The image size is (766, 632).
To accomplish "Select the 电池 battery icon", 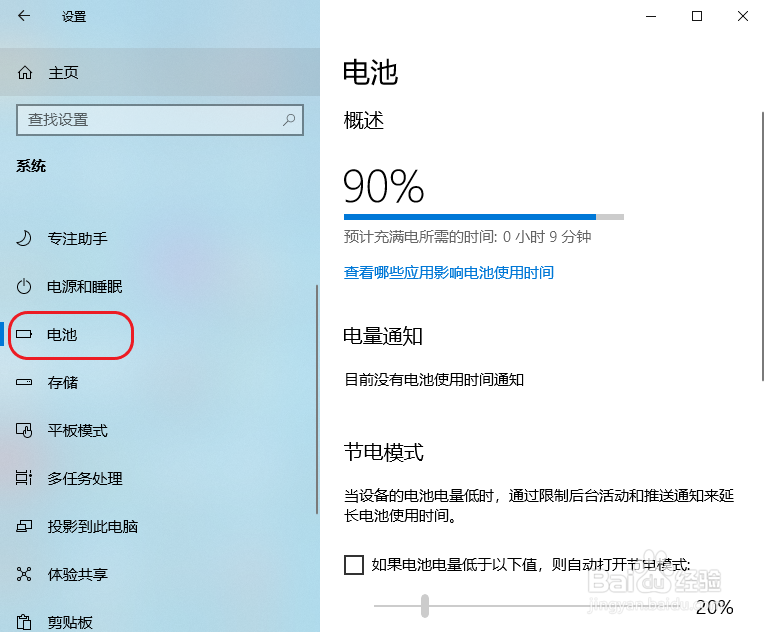I will (x=24, y=335).
